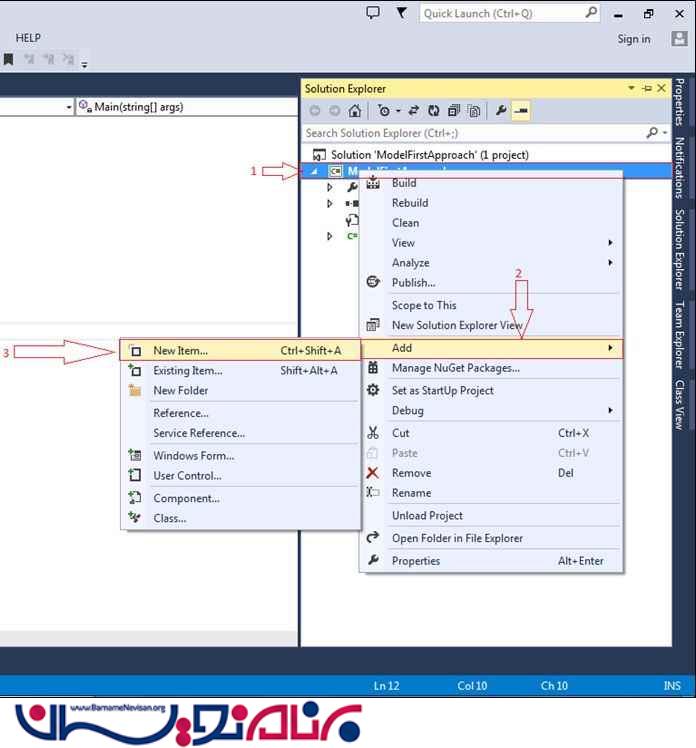This screenshot has width=696, height=748.
Task: Click the bookmark icon in the toolbar
Action: (8, 61)
